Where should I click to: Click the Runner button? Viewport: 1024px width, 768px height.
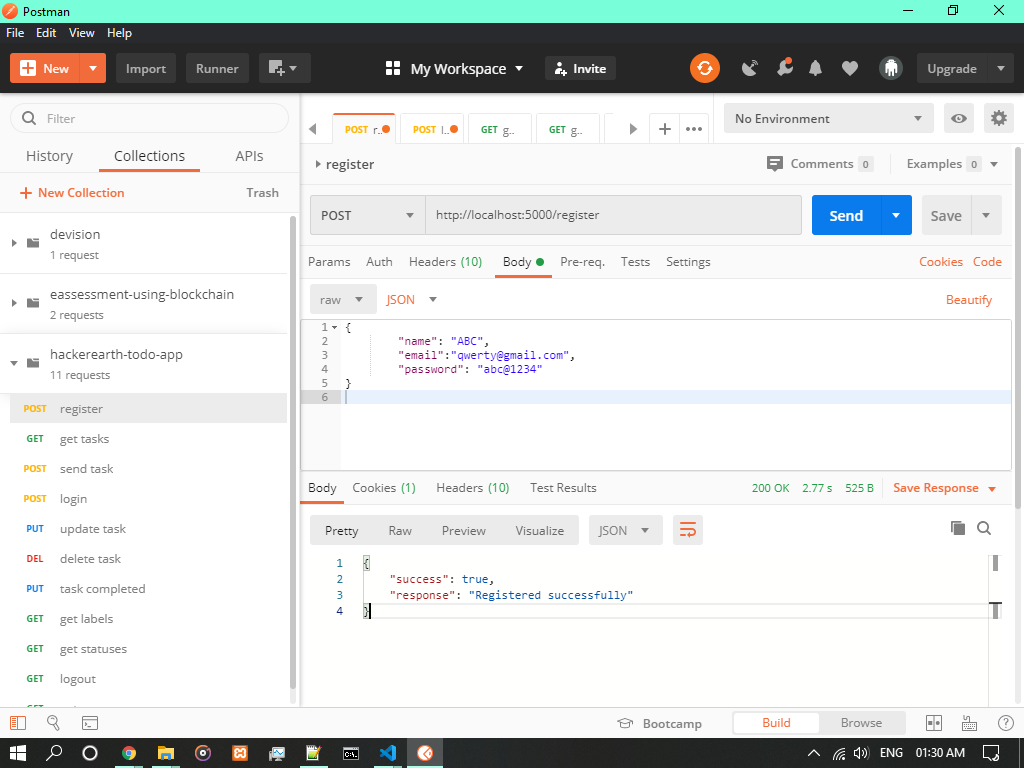(217, 69)
